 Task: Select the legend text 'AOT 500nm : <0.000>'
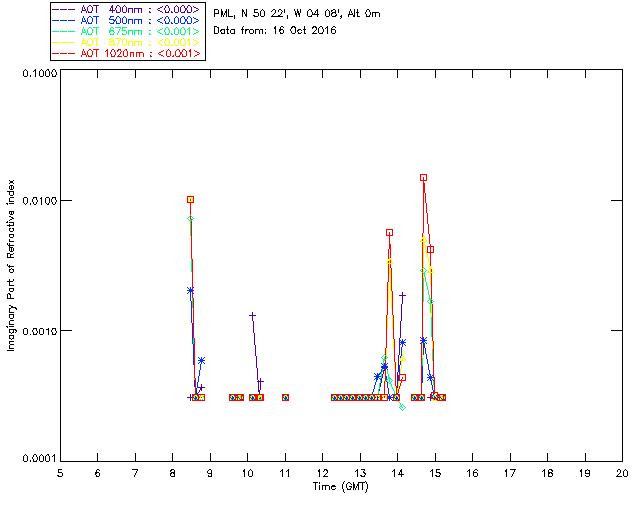coord(140,20)
